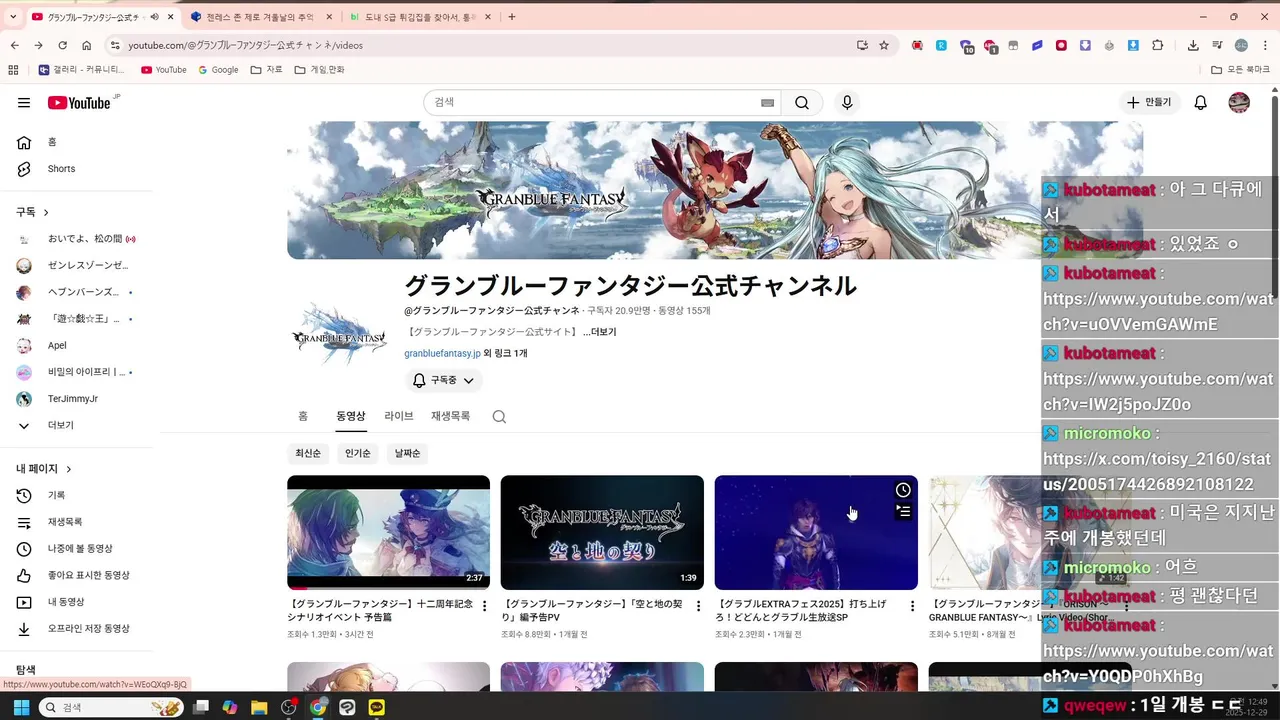Open the Google bookmark in bookmarks bar
Screen dimensions: 1280x720
pyautogui.click(x=218, y=70)
